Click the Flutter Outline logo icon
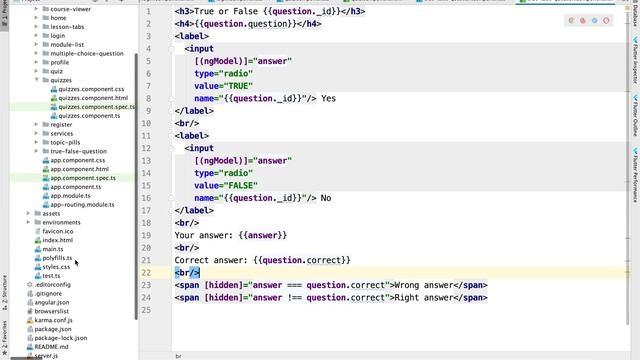The image size is (640, 360). [x=635, y=98]
